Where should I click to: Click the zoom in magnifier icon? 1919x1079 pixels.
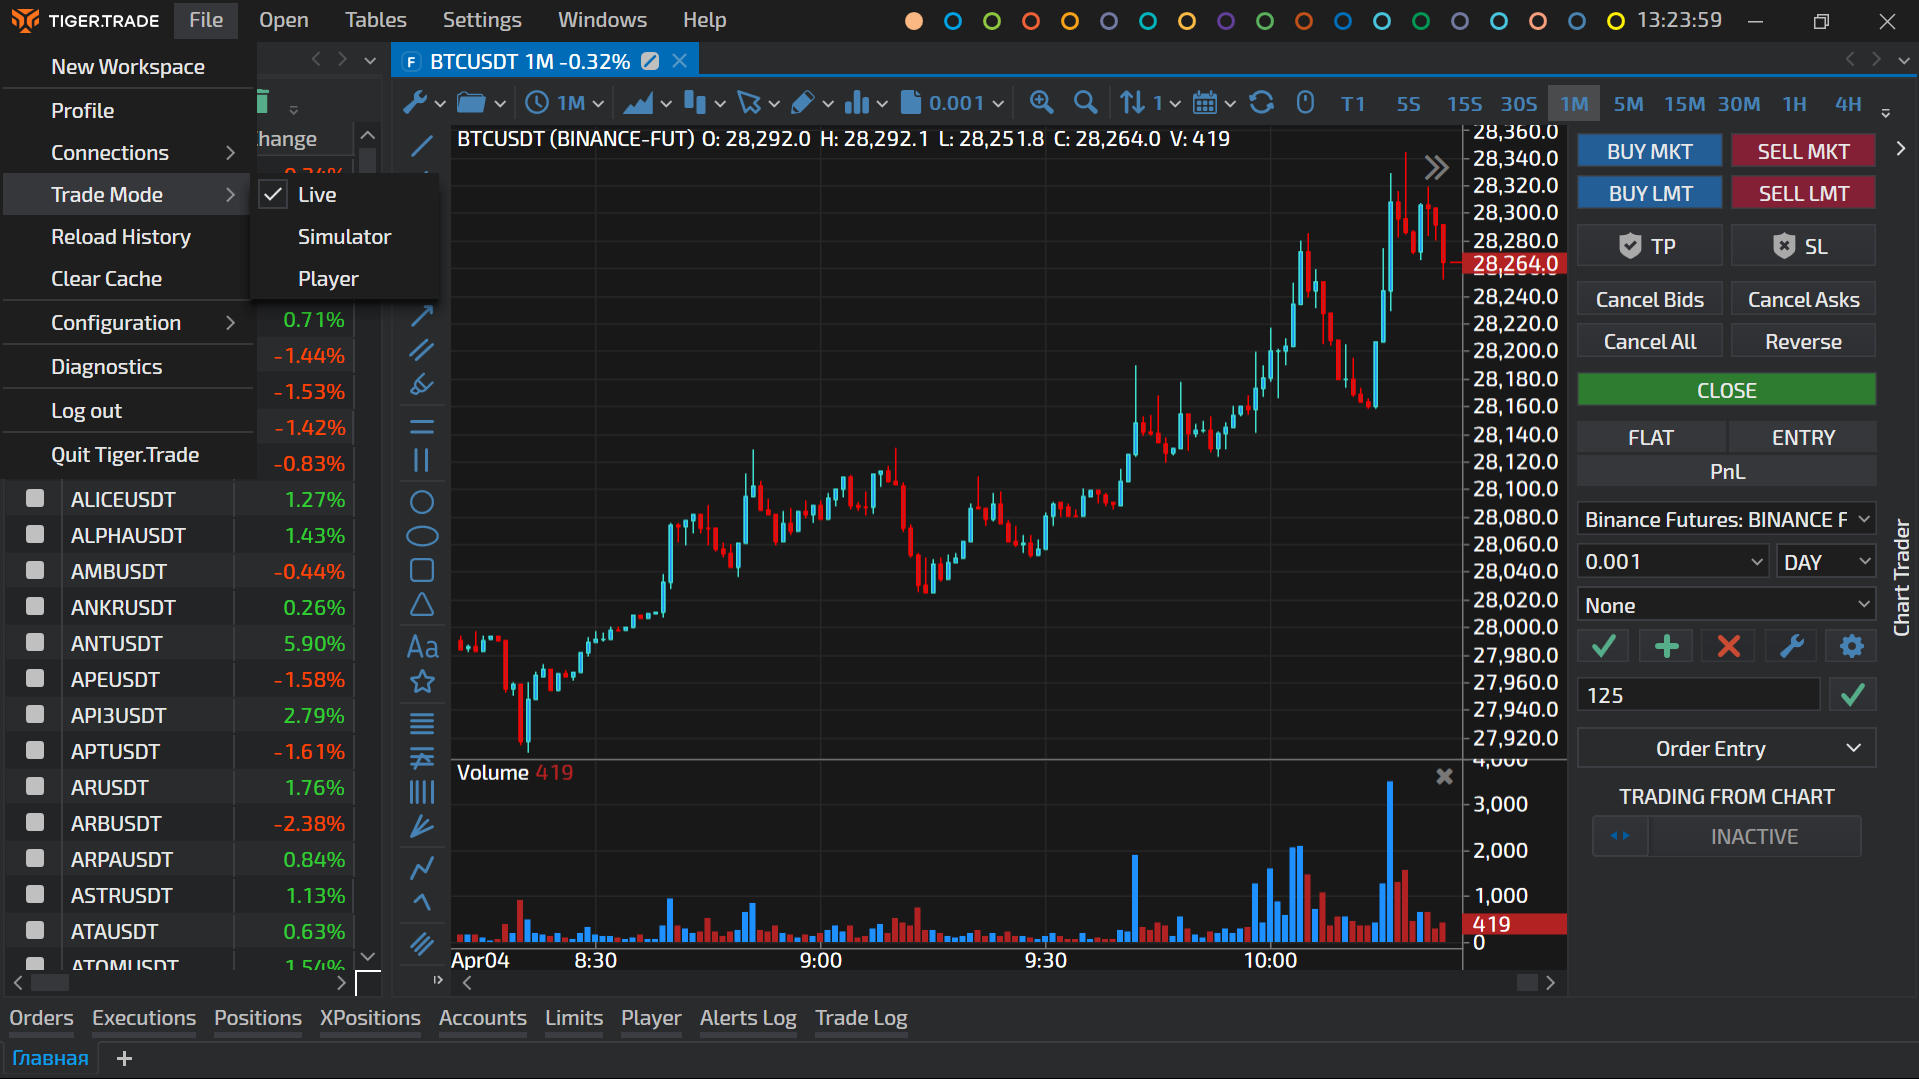(x=1041, y=103)
